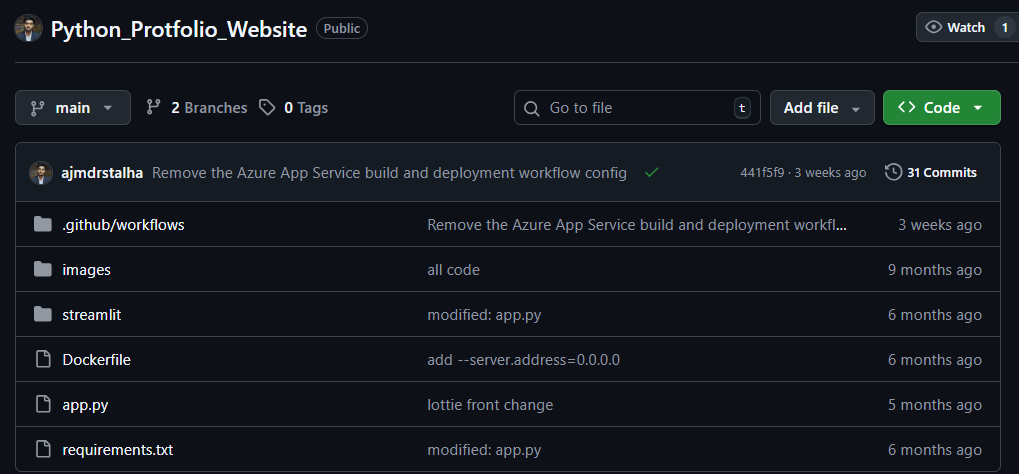The height and width of the screenshot is (474, 1019).
Task: Click the folder icon for .github/workflows
Action: pos(43,225)
